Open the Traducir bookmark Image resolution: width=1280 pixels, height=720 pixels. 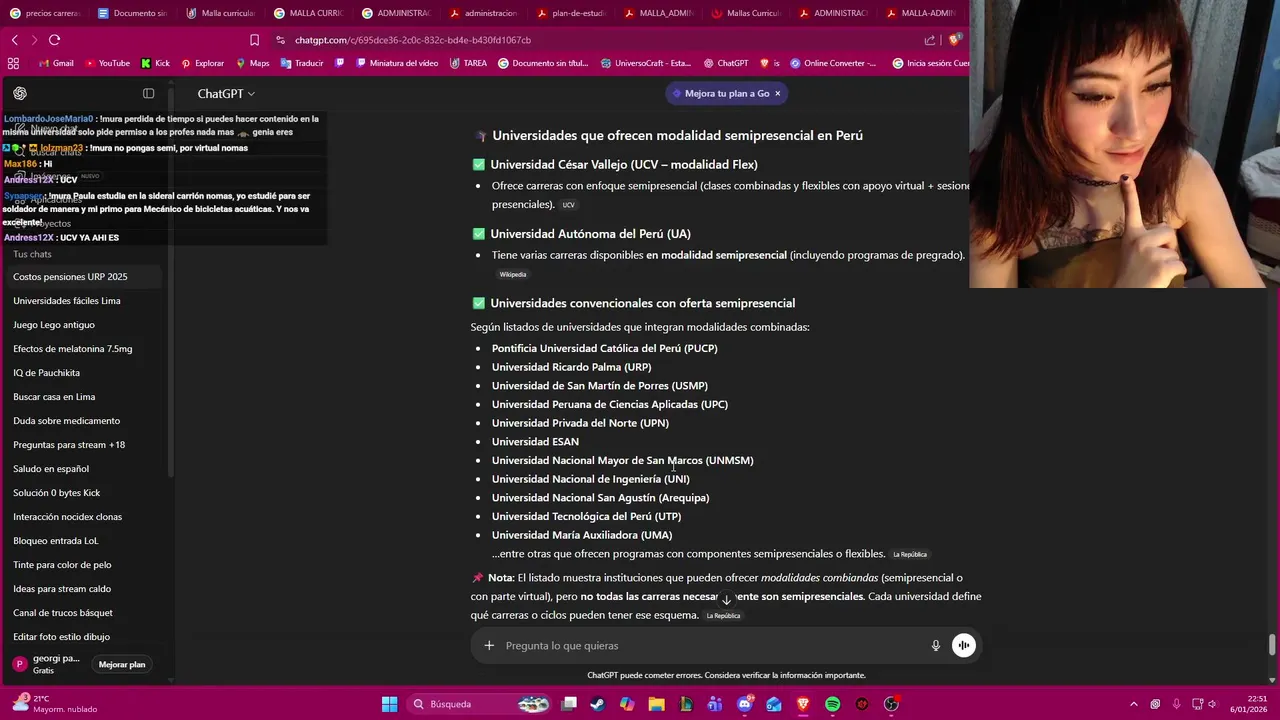pos(302,63)
